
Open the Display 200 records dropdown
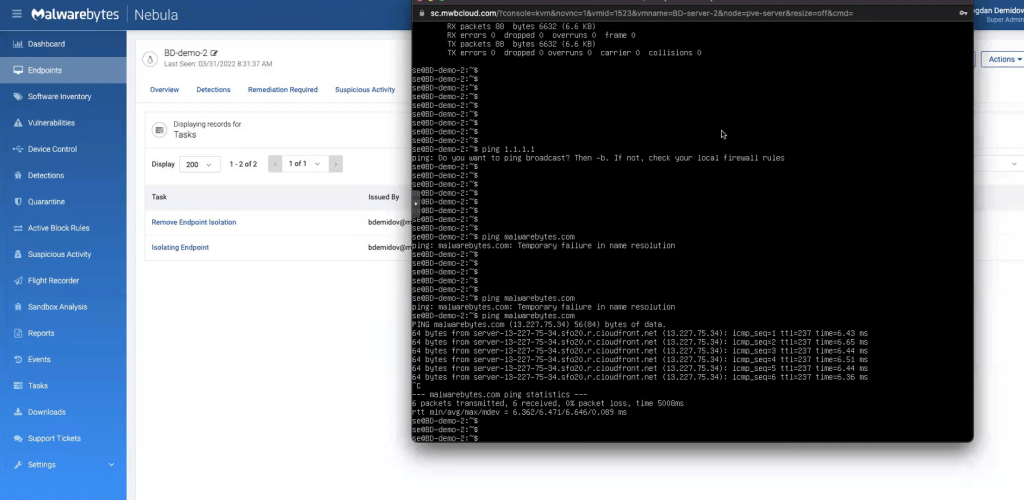pos(199,164)
